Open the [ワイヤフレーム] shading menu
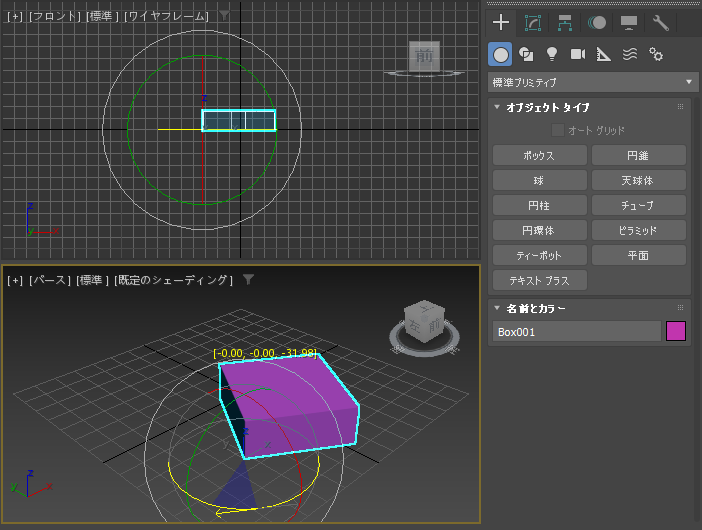The height and width of the screenshot is (530, 702). (x=167, y=17)
